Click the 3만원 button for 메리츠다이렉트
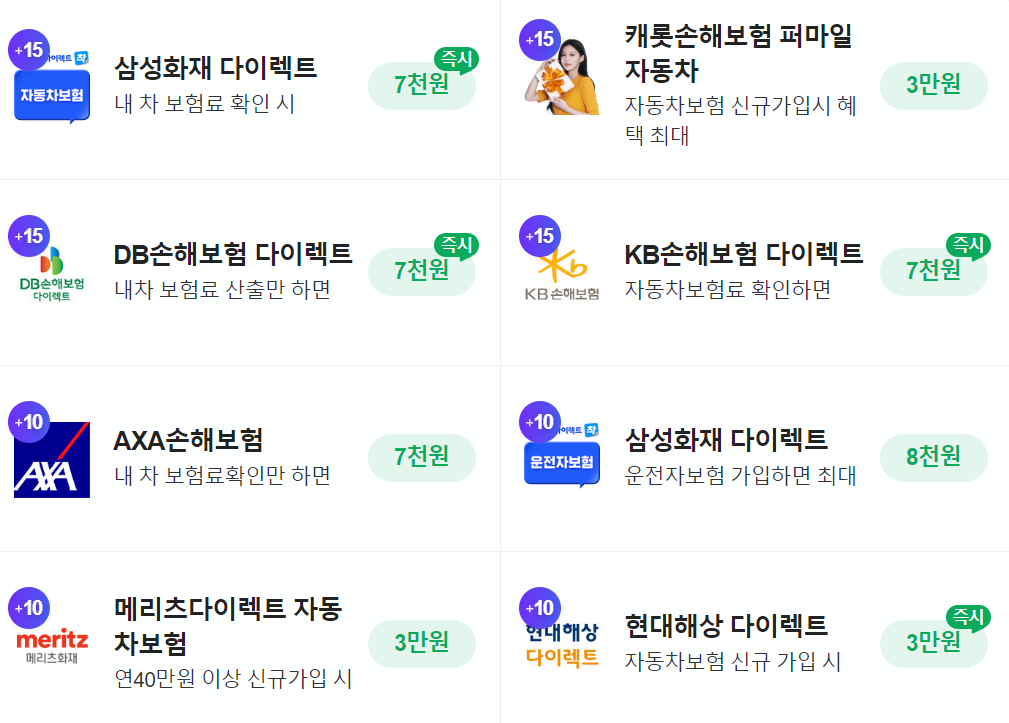The image size is (1009, 723). click(421, 643)
